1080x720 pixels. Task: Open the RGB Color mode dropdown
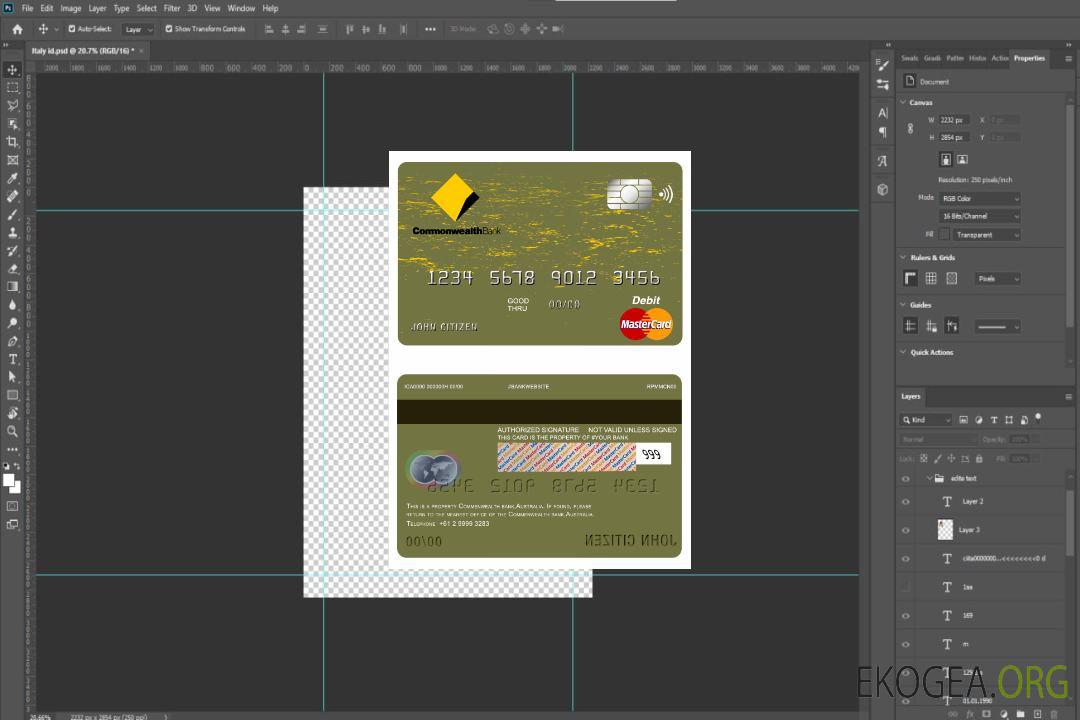pyautogui.click(x=979, y=198)
